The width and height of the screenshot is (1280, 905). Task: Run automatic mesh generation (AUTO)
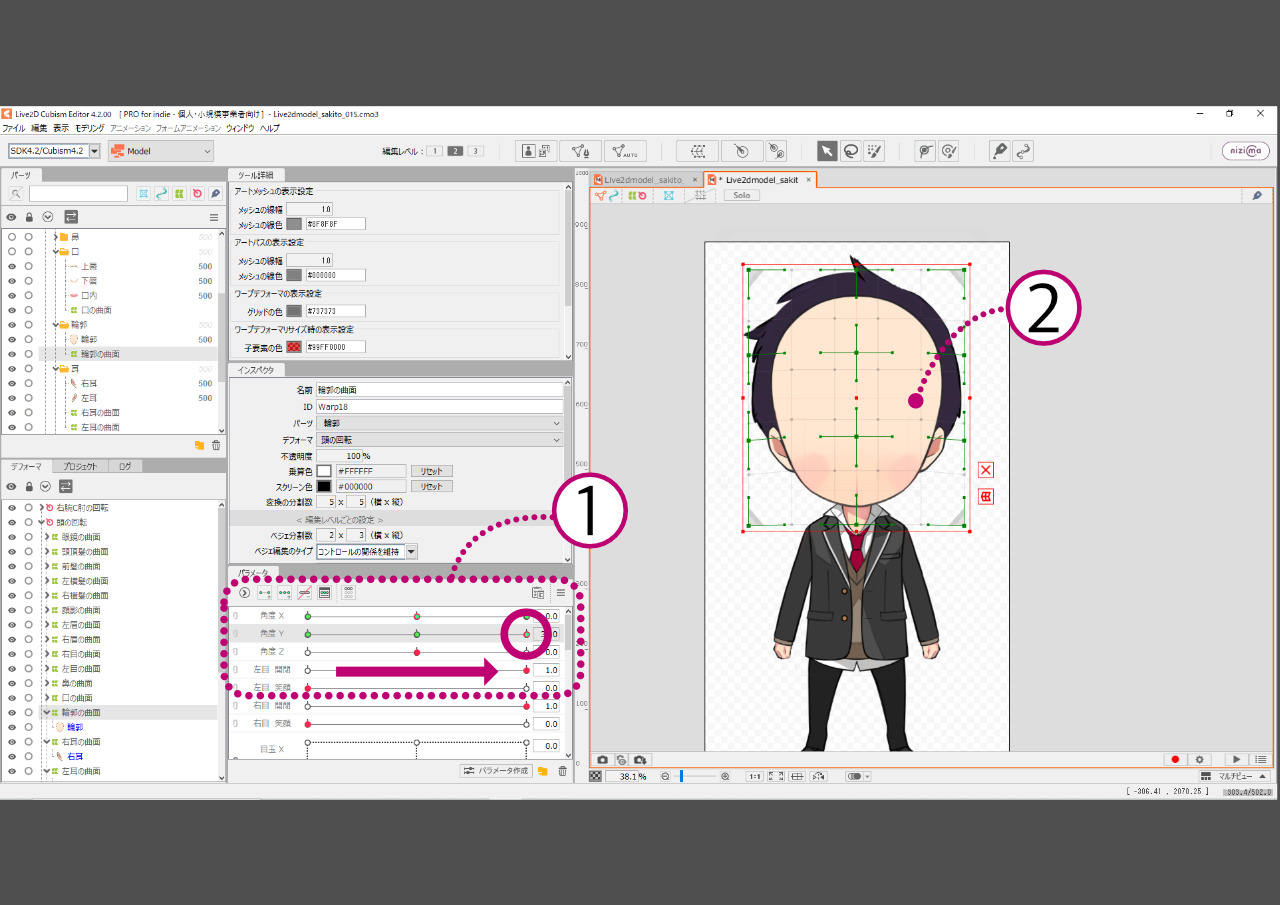coord(625,151)
